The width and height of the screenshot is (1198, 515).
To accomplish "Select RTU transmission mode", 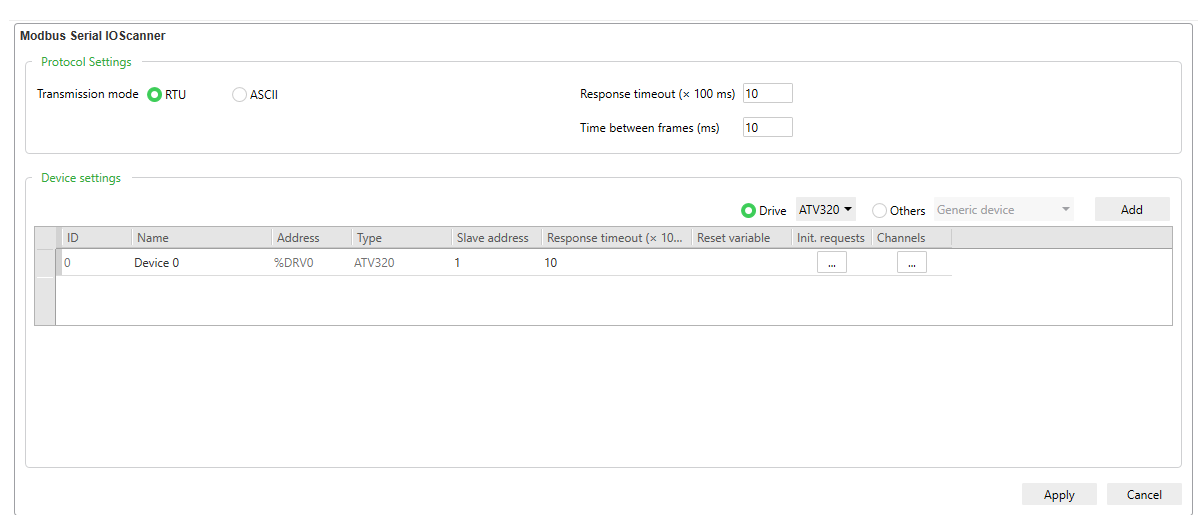I will tap(154, 95).
